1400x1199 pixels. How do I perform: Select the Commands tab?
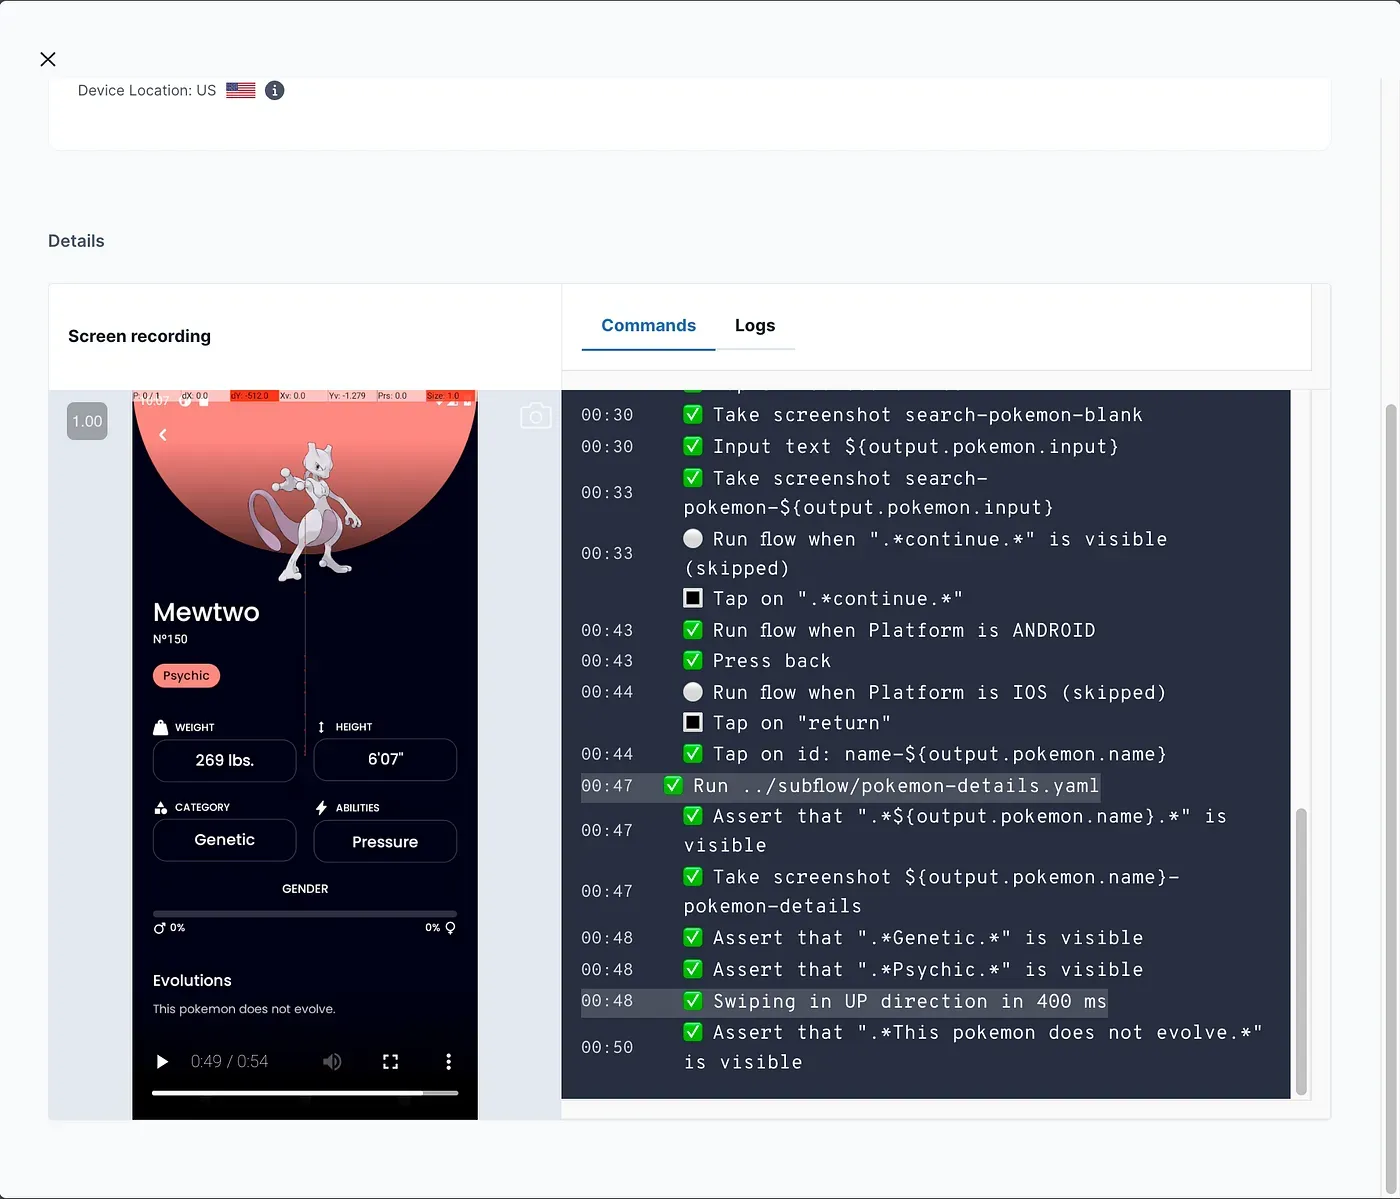pos(648,326)
